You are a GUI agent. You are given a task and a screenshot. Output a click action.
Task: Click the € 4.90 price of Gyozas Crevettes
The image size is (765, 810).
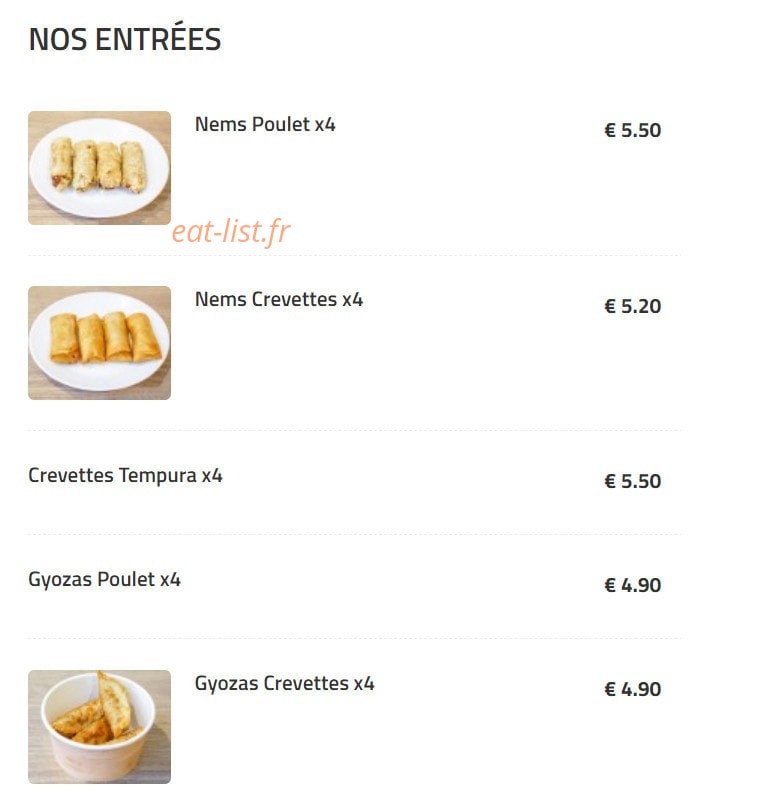[x=633, y=689]
